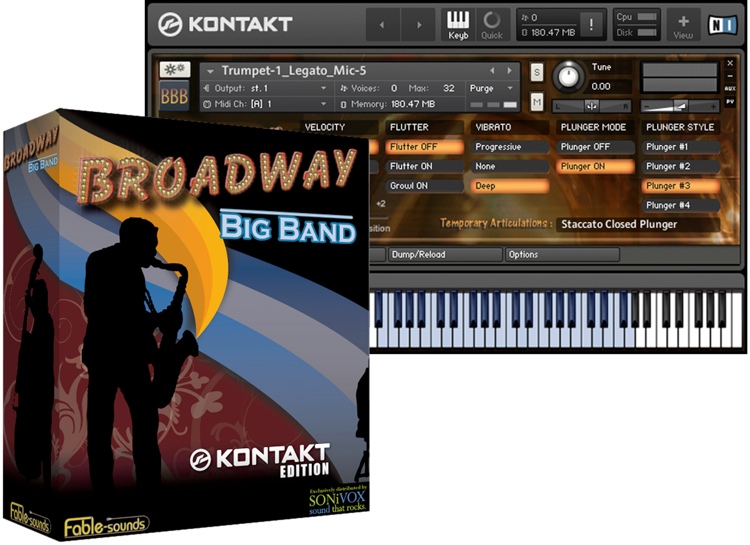Click the VIBRATO column header
The image size is (750, 545).
(510, 127)
